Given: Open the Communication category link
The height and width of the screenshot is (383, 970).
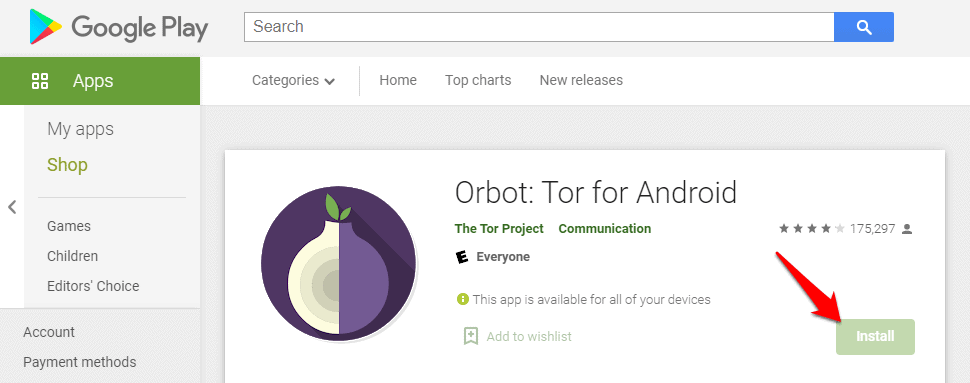Looking at the screenshot, I should tap(604, 229).
